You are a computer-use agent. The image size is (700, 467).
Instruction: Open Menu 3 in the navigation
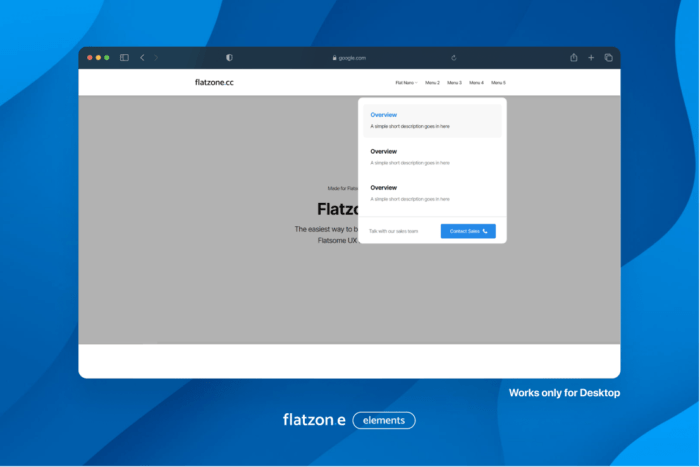click(x=454, y=82)
